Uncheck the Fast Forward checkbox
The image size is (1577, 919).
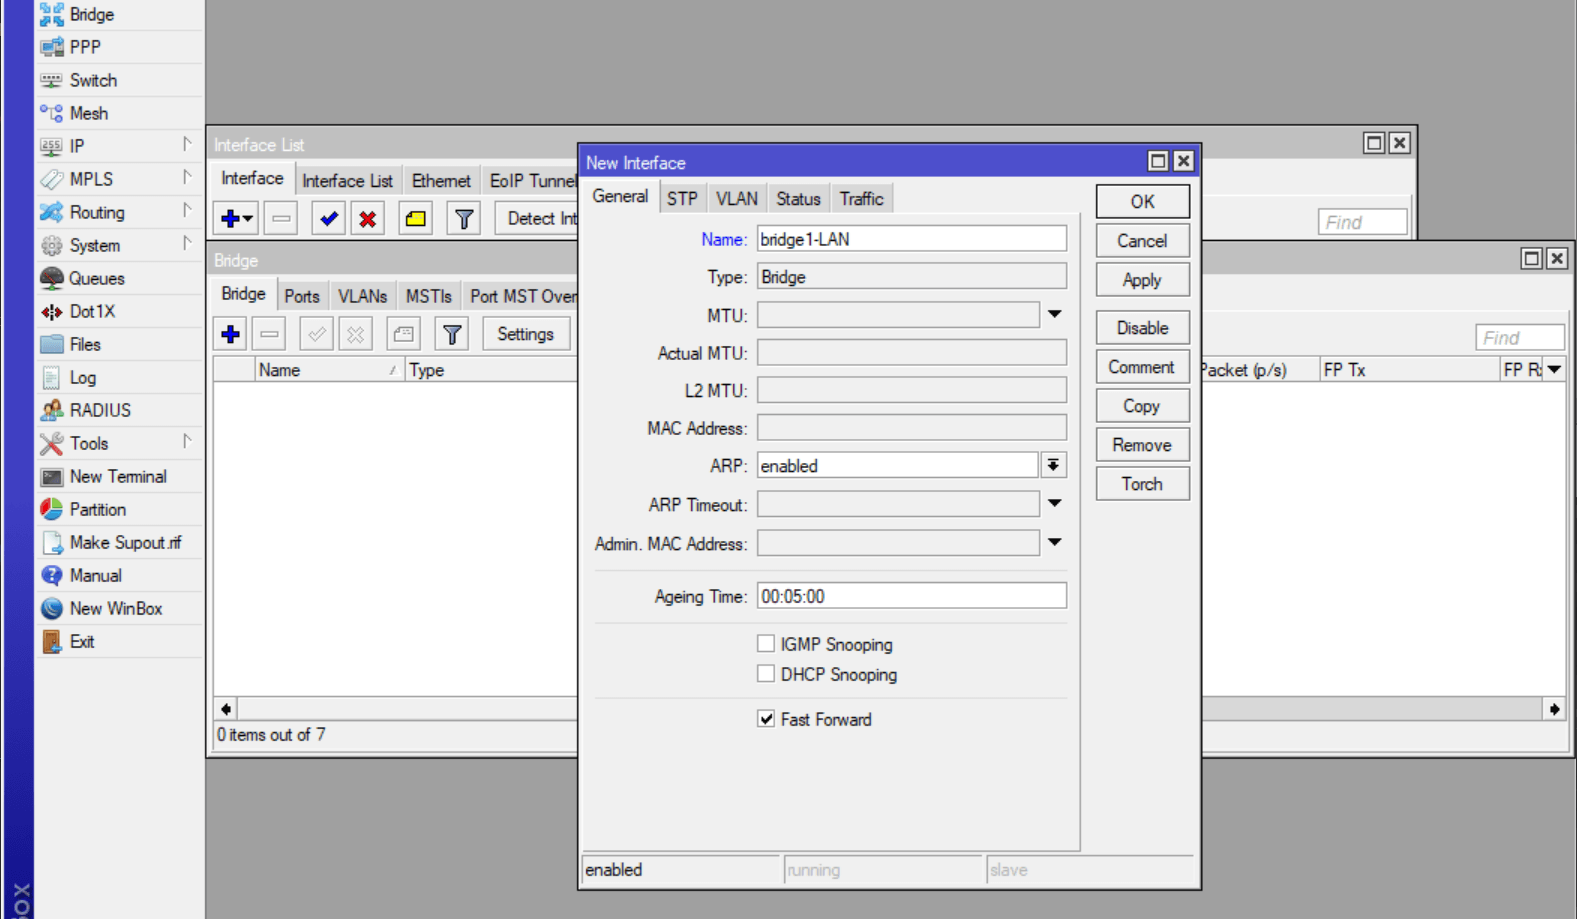(x=766, y=719)
